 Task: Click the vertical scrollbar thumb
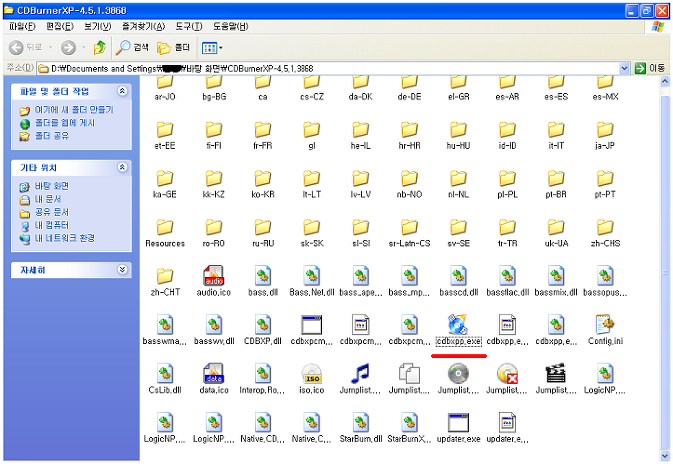[664, 271]
